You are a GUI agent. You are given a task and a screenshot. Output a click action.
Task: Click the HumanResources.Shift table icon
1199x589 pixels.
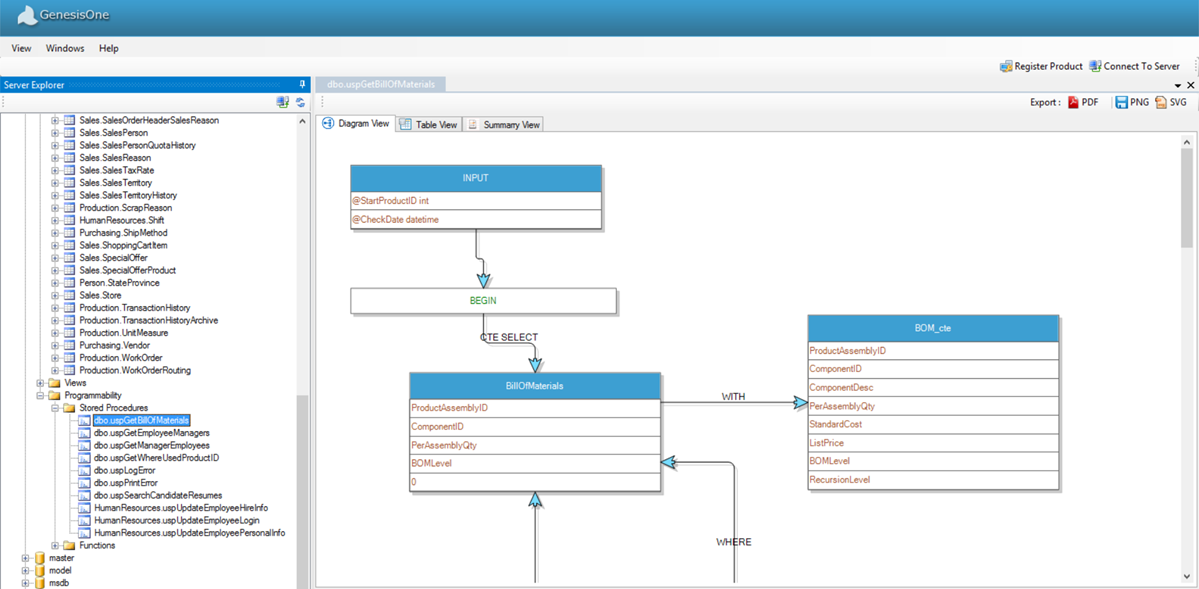69,220
